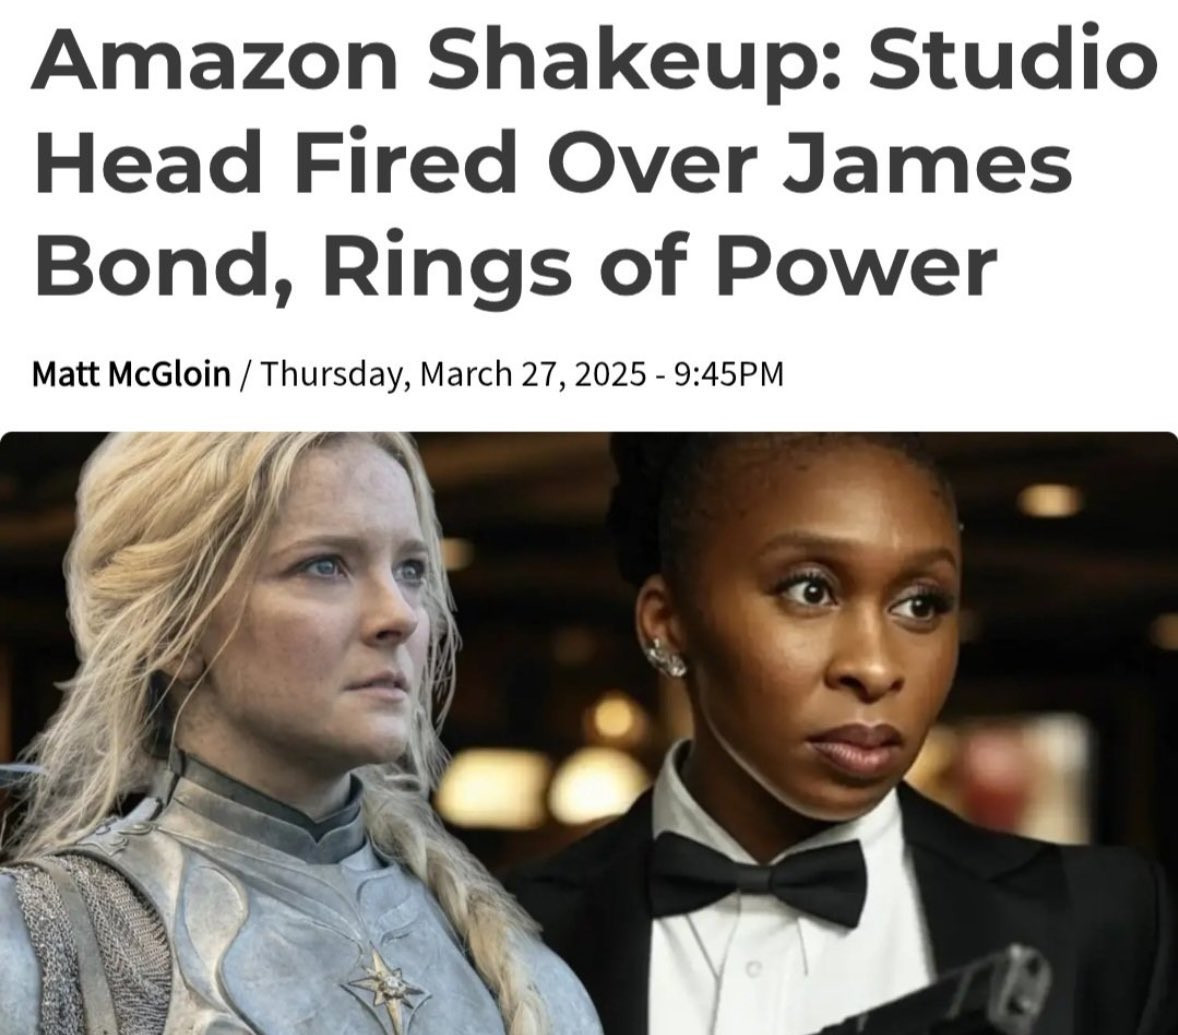
Task: Click the silver earring in the photo
Action: 666,658
